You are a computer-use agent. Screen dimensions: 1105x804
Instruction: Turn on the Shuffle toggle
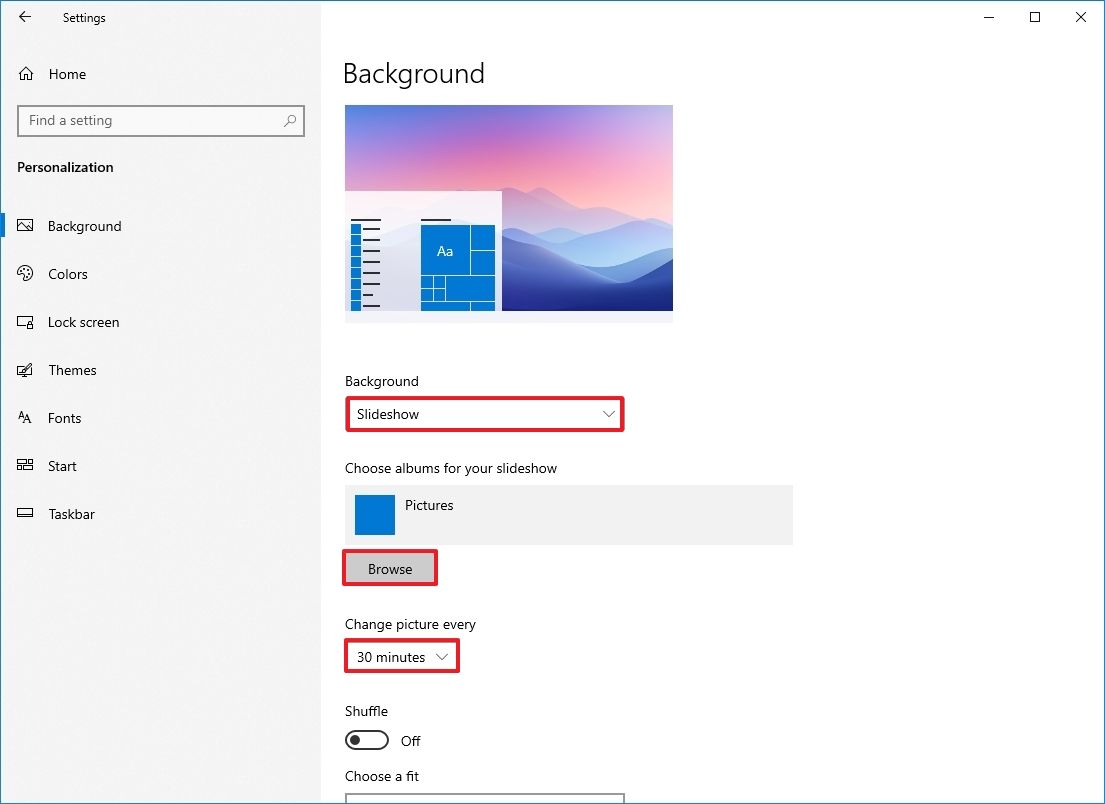(x=366, y=740)
